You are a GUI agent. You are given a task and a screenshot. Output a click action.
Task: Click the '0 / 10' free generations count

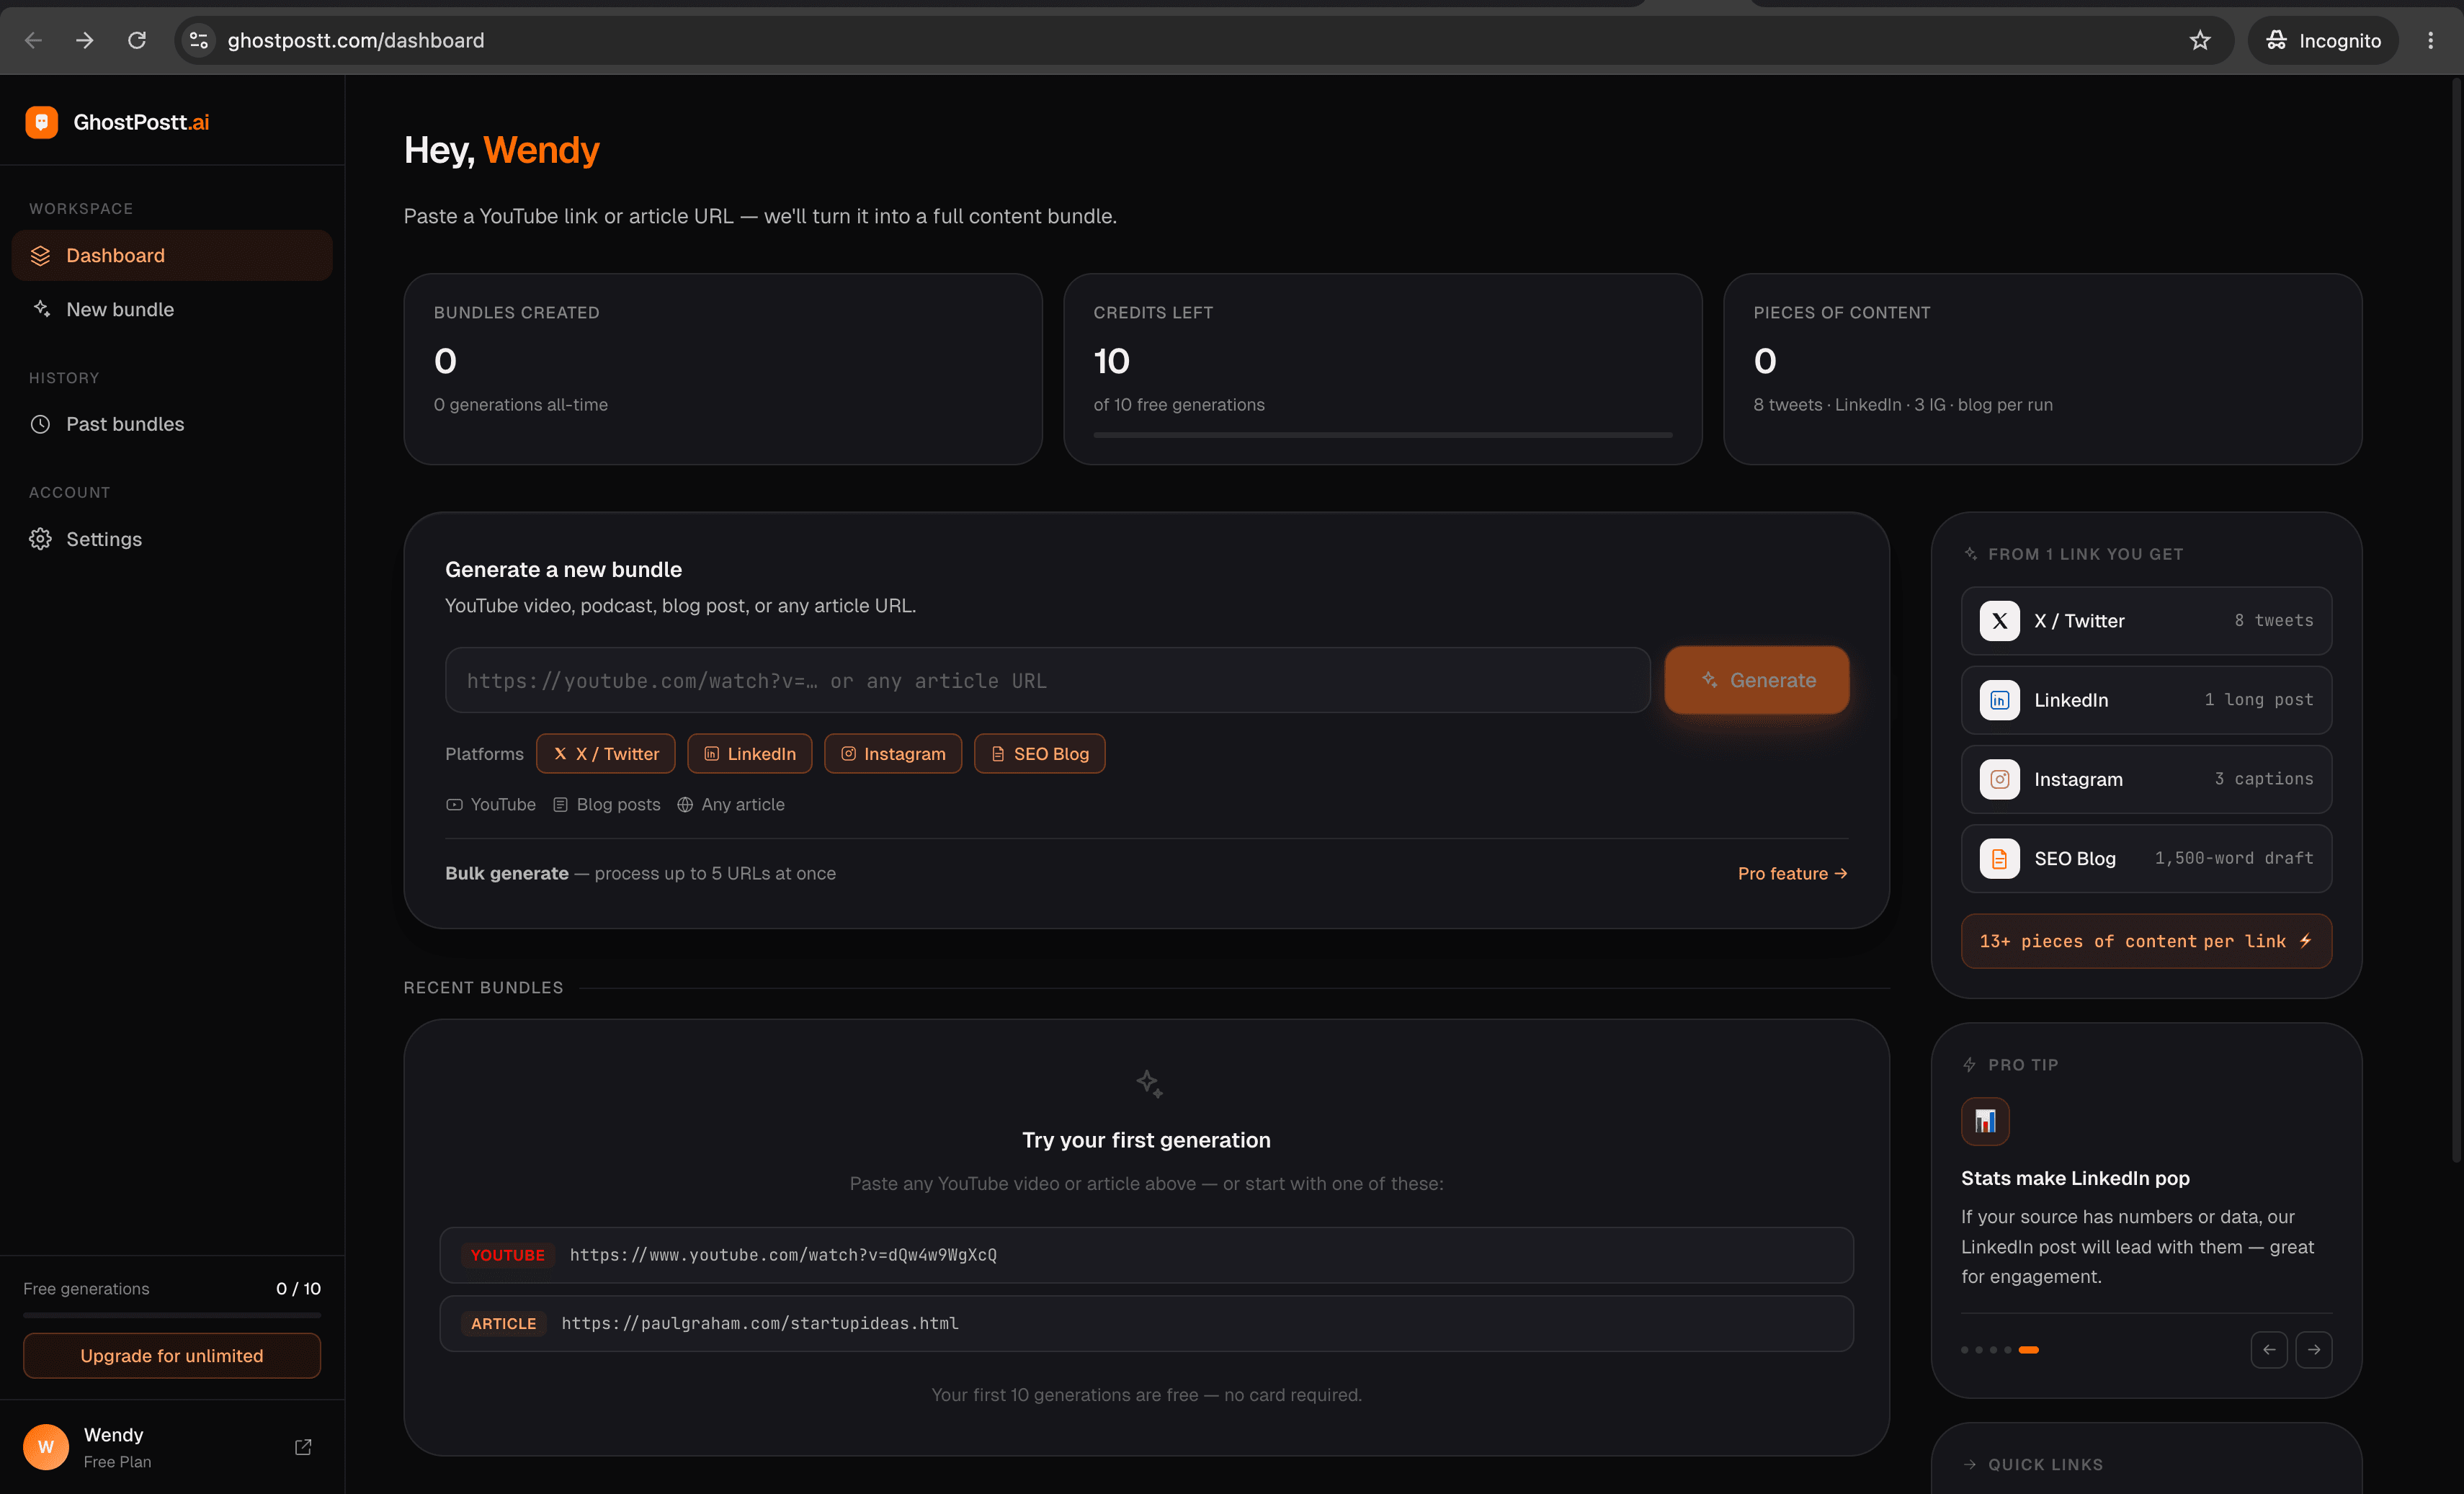pos(298,1288)
